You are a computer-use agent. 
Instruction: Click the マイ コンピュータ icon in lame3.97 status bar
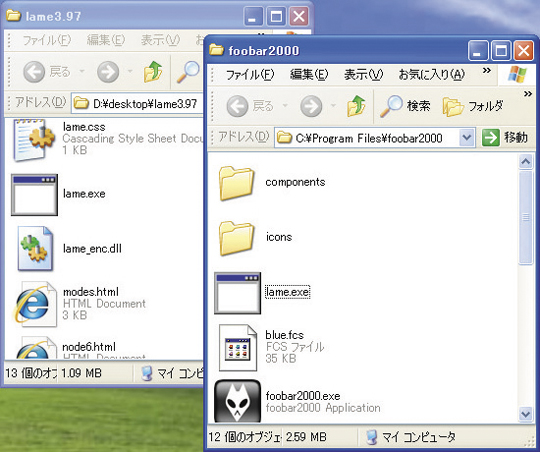(x=147, y=373)
